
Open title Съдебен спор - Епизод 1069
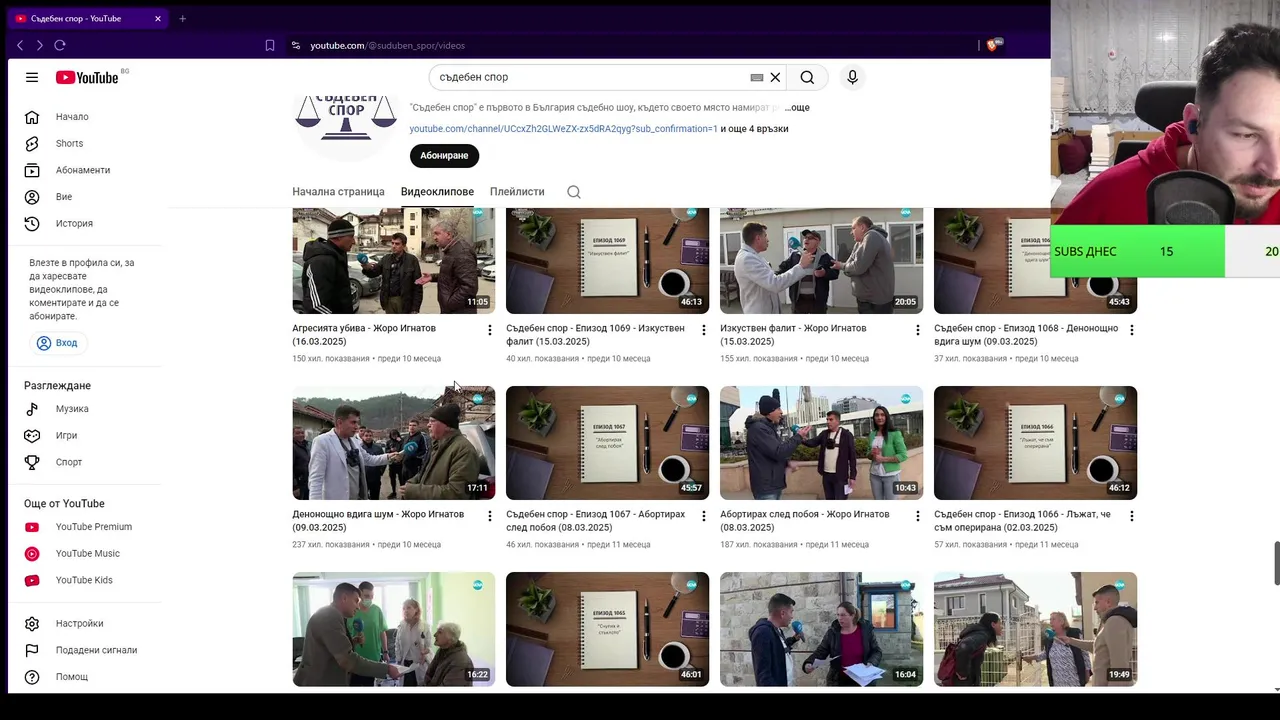click(595, 335)
